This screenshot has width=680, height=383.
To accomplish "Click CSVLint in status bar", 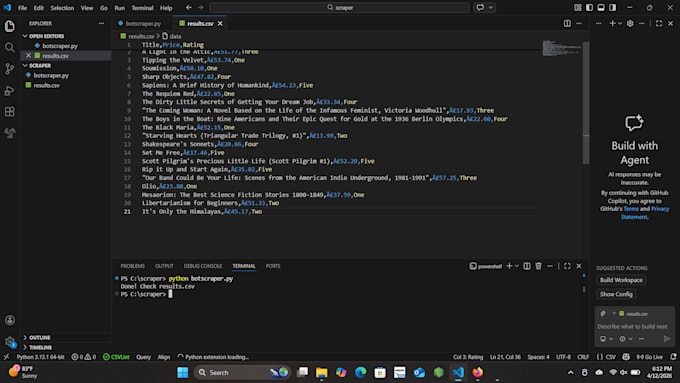I will [116, 357].
